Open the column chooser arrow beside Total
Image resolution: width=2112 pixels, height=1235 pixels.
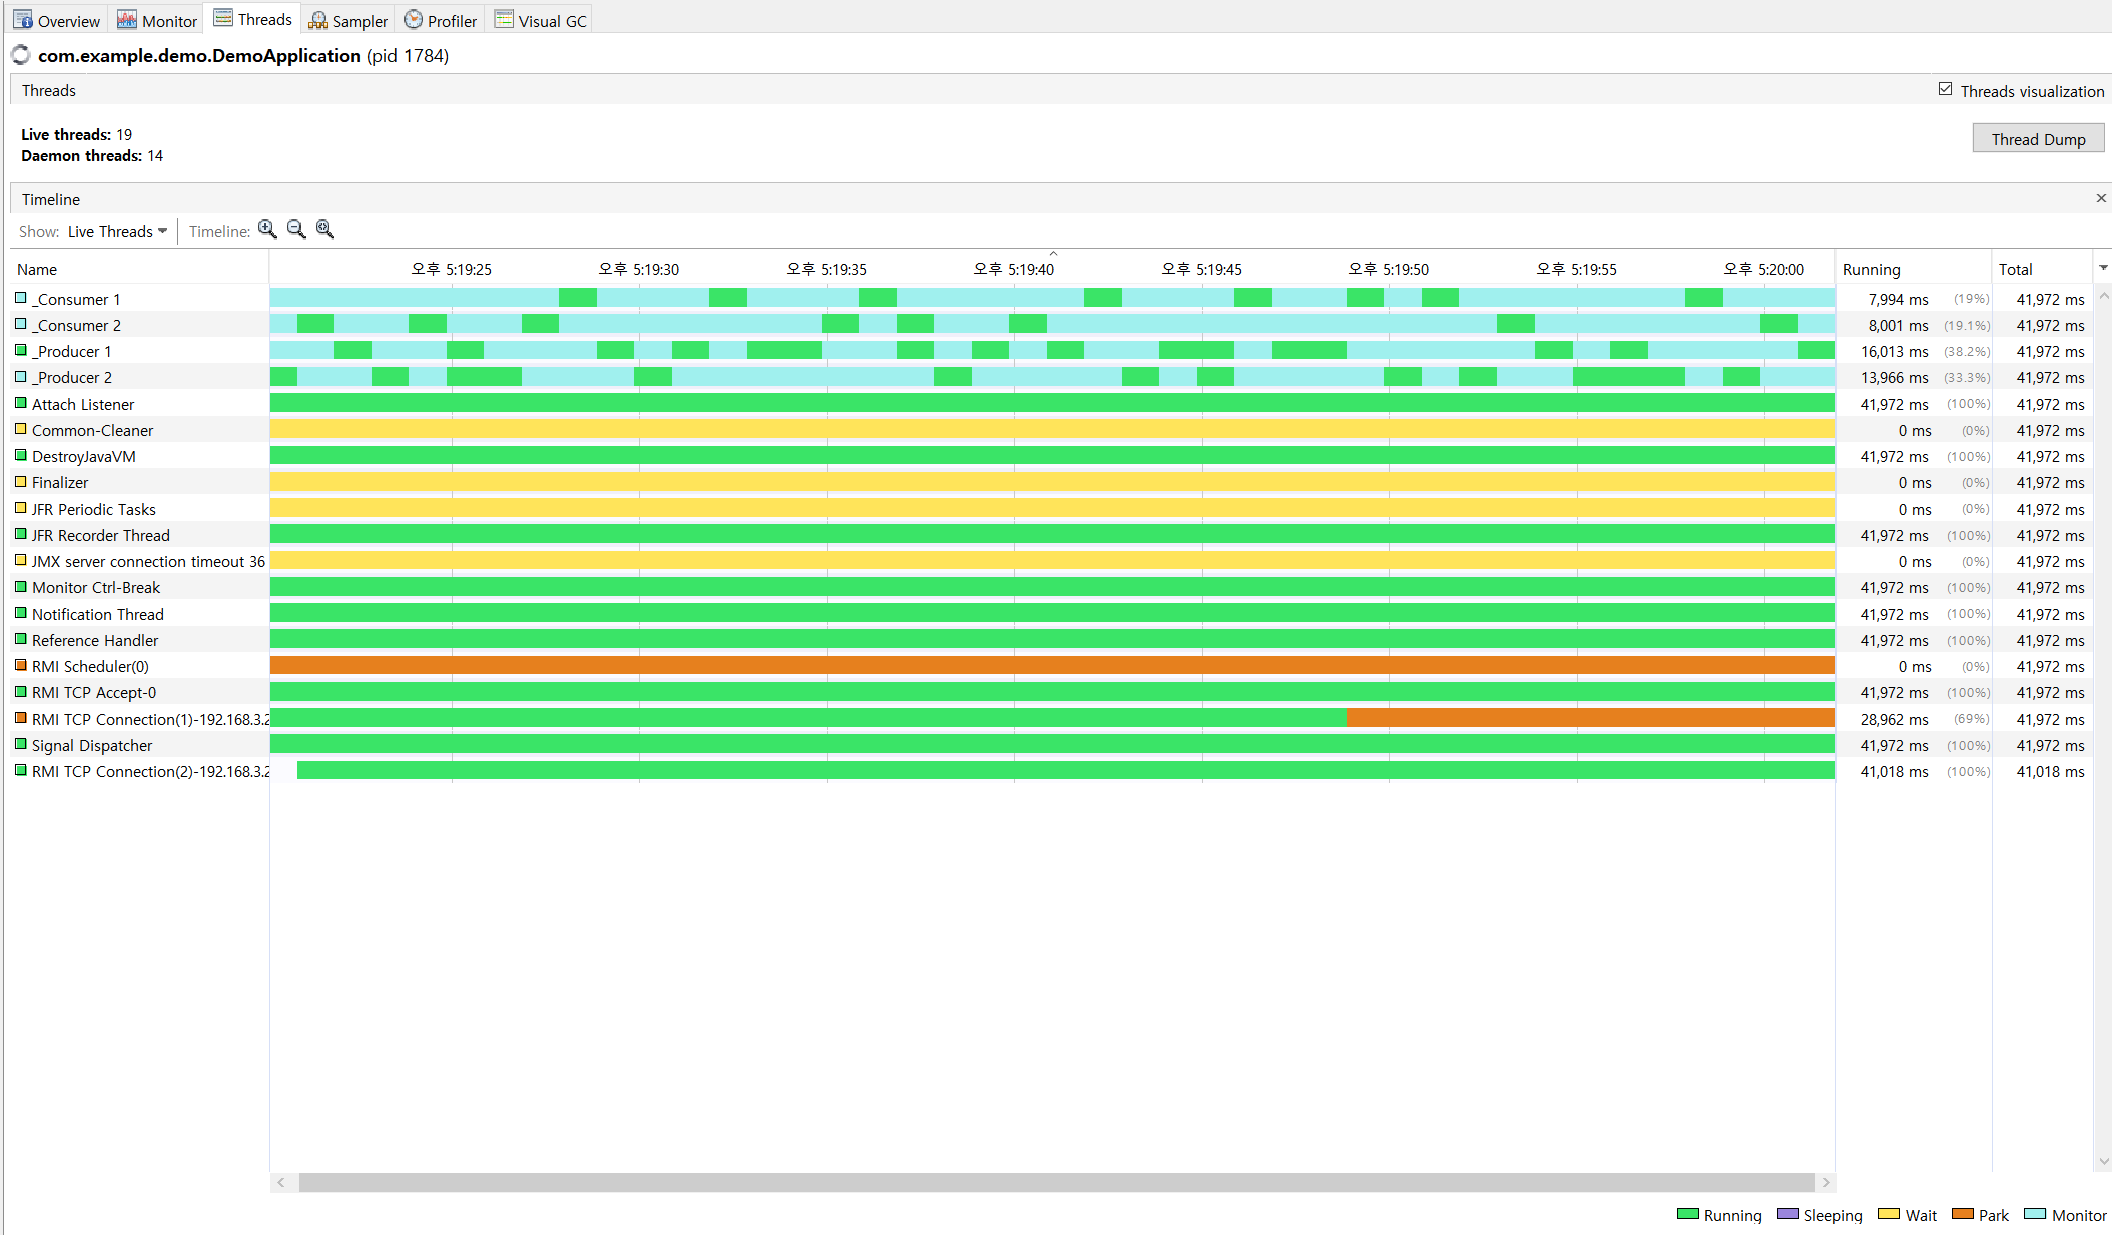click(x=2103, y=268)
